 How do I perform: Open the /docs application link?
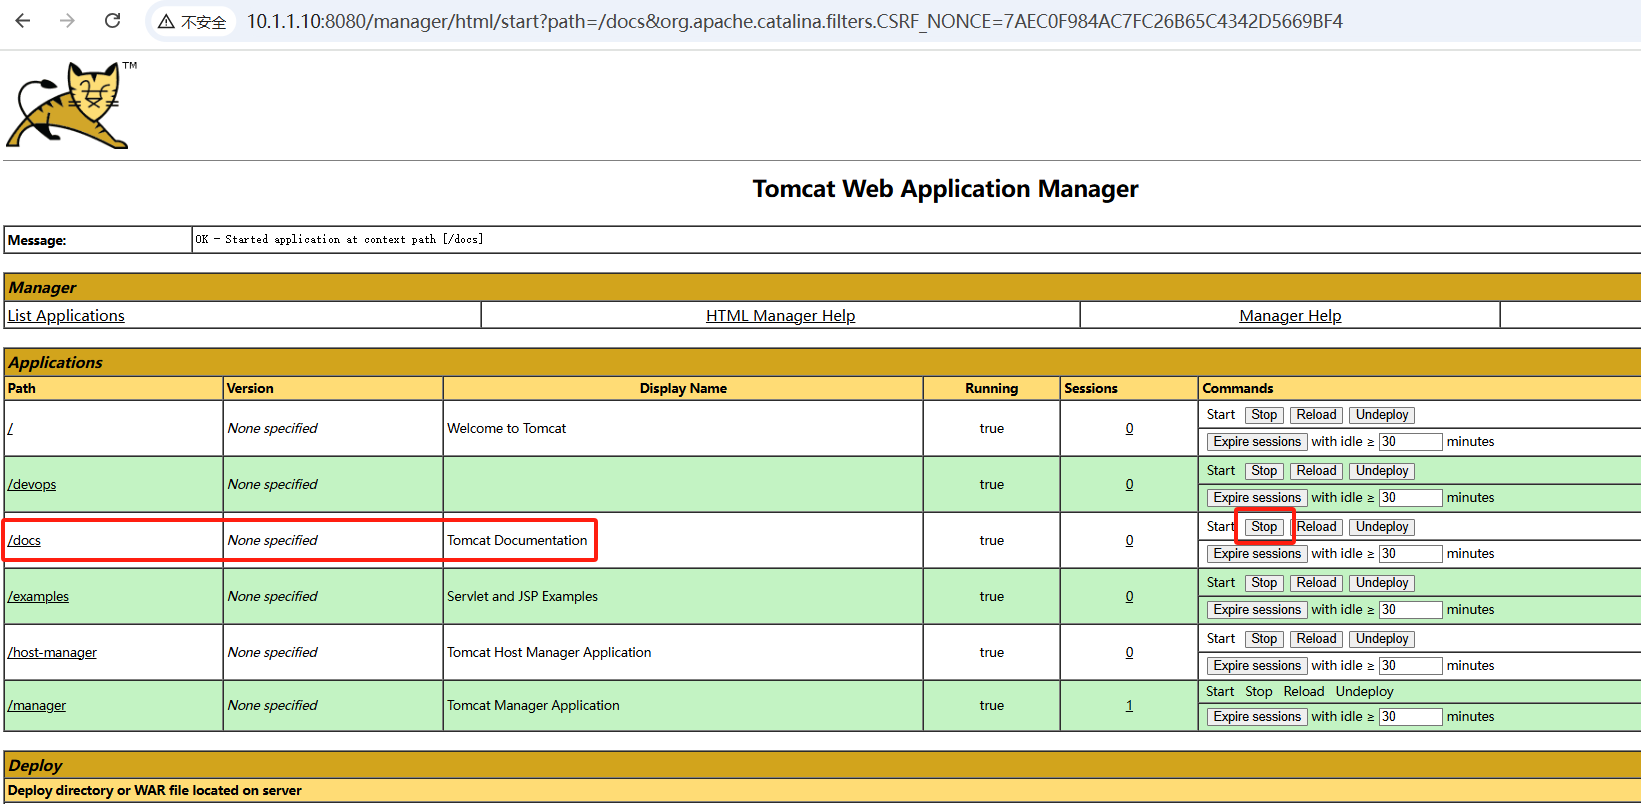(x=24, y=540)
